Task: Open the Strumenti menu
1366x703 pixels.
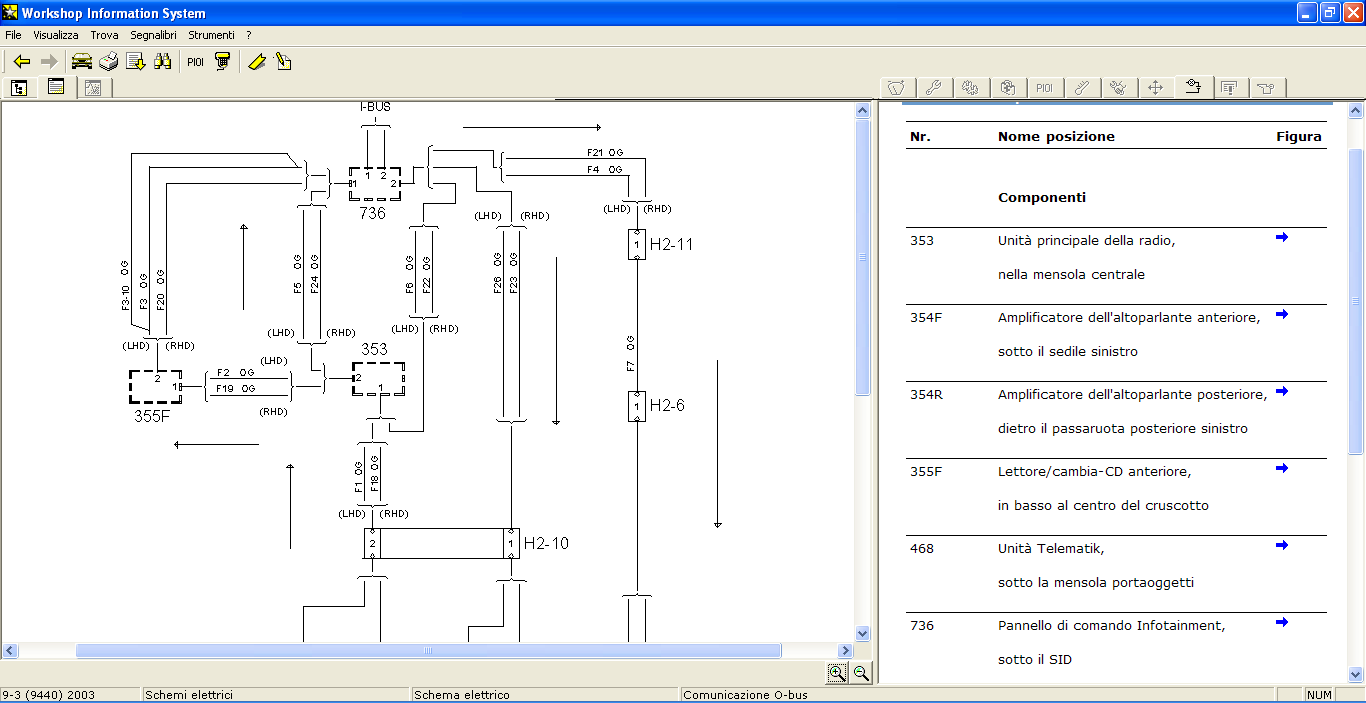Action: tap(211, 35)
